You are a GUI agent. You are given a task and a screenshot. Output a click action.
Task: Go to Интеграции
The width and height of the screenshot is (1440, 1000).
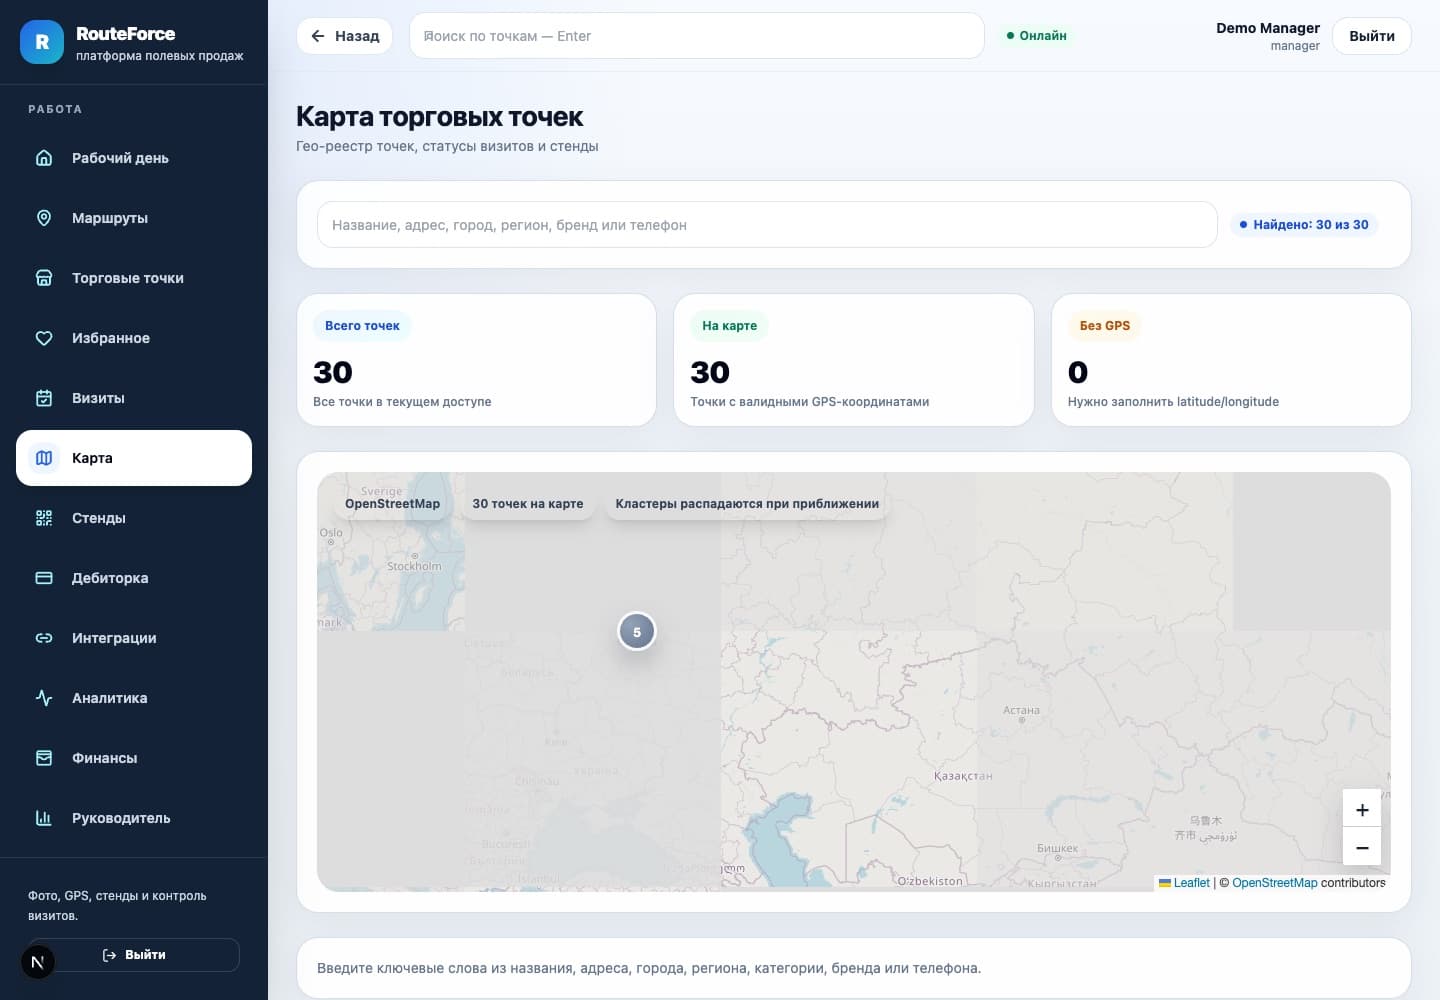coord(134,638)
